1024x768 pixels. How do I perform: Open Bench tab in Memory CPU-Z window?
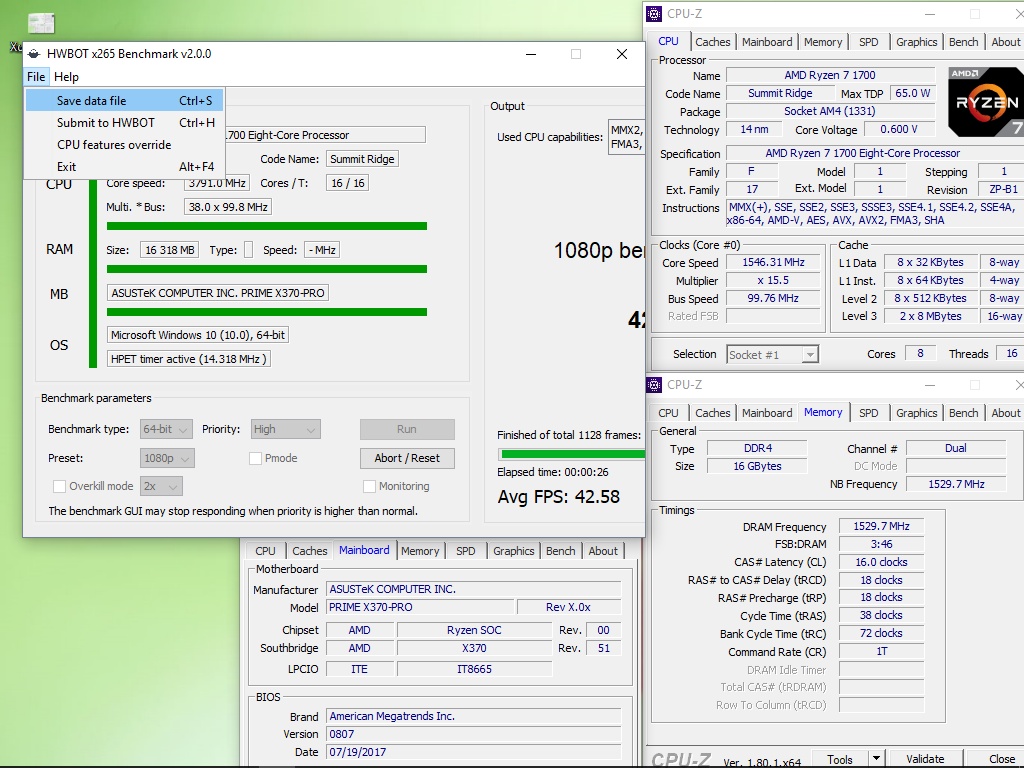tap(963, 413)
